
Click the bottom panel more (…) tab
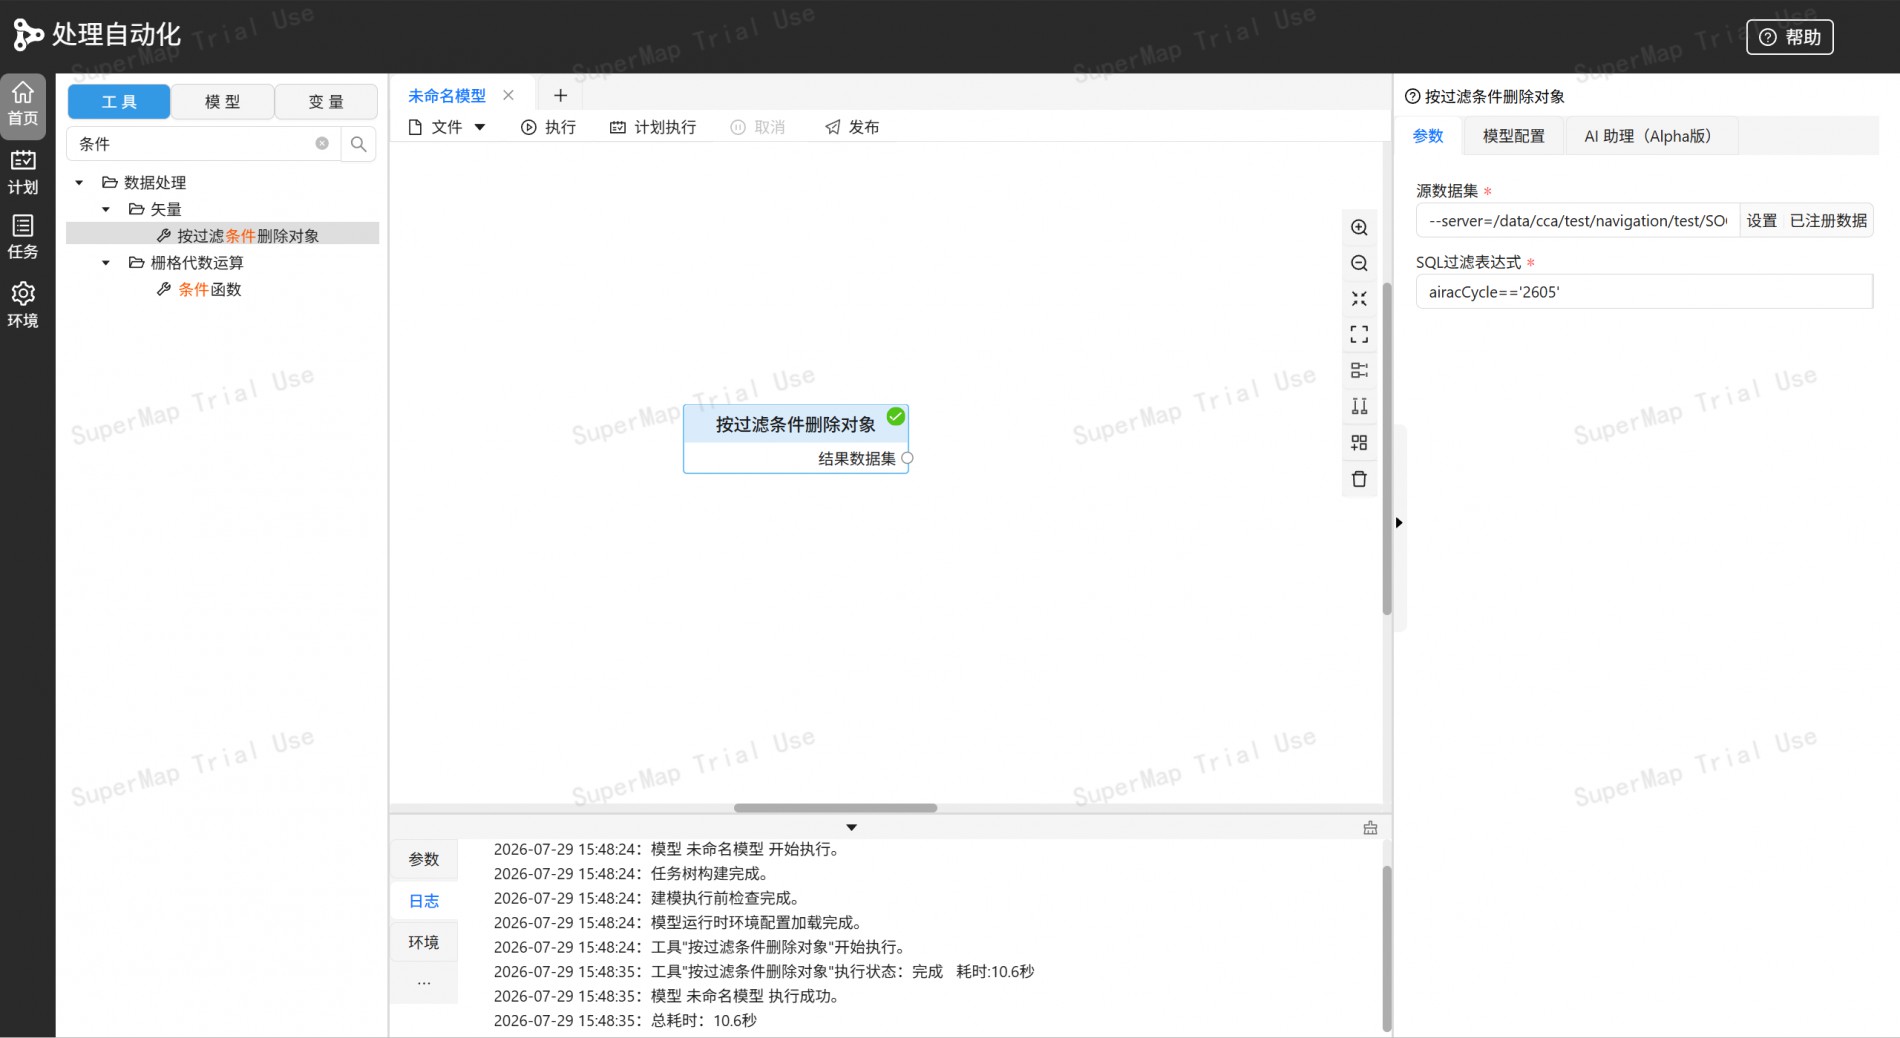(x=424, y=983)
